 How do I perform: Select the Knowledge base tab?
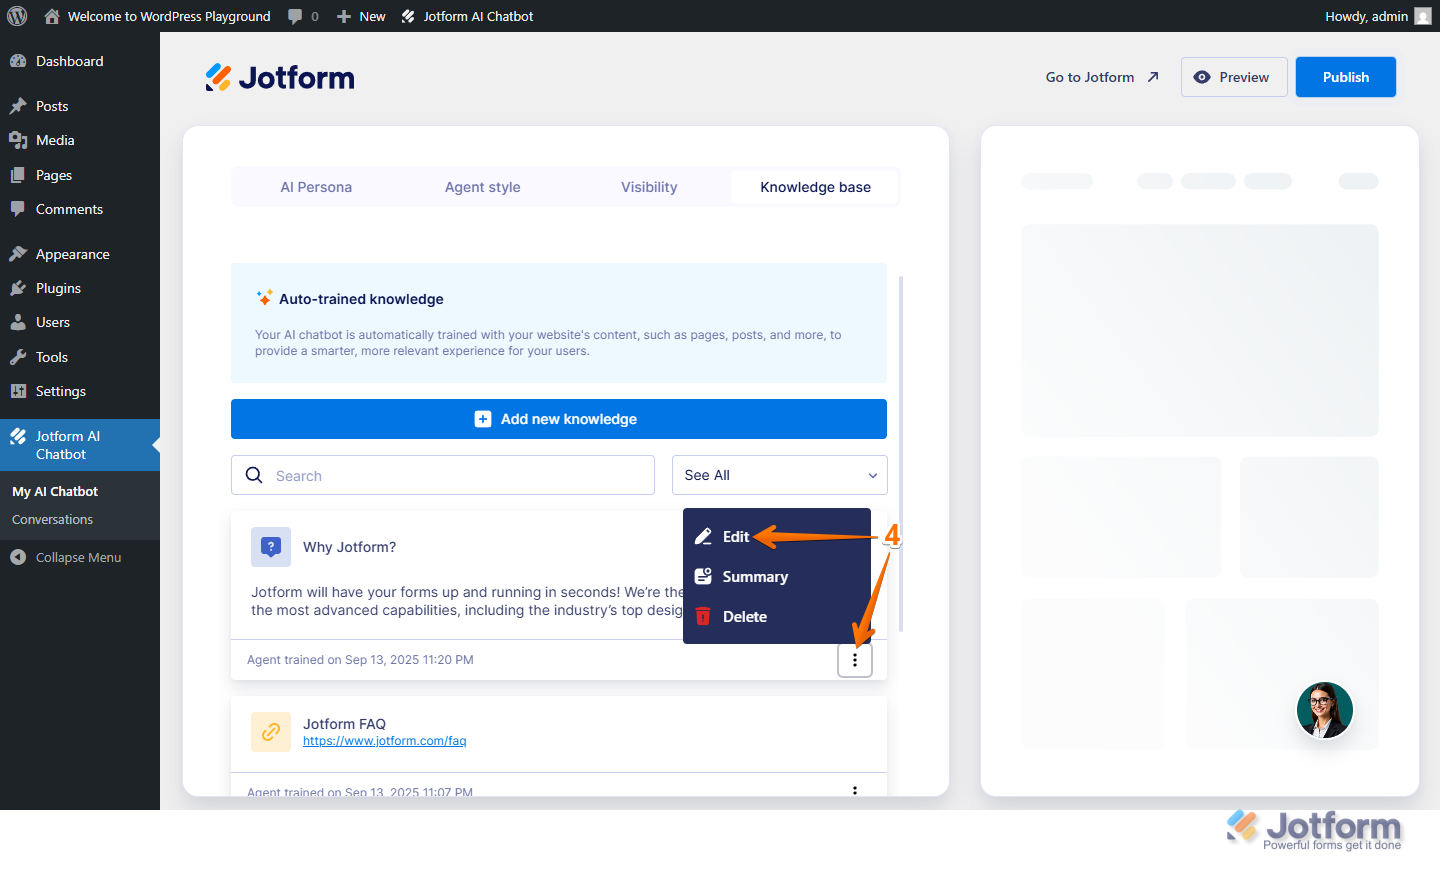click(815, 187)
